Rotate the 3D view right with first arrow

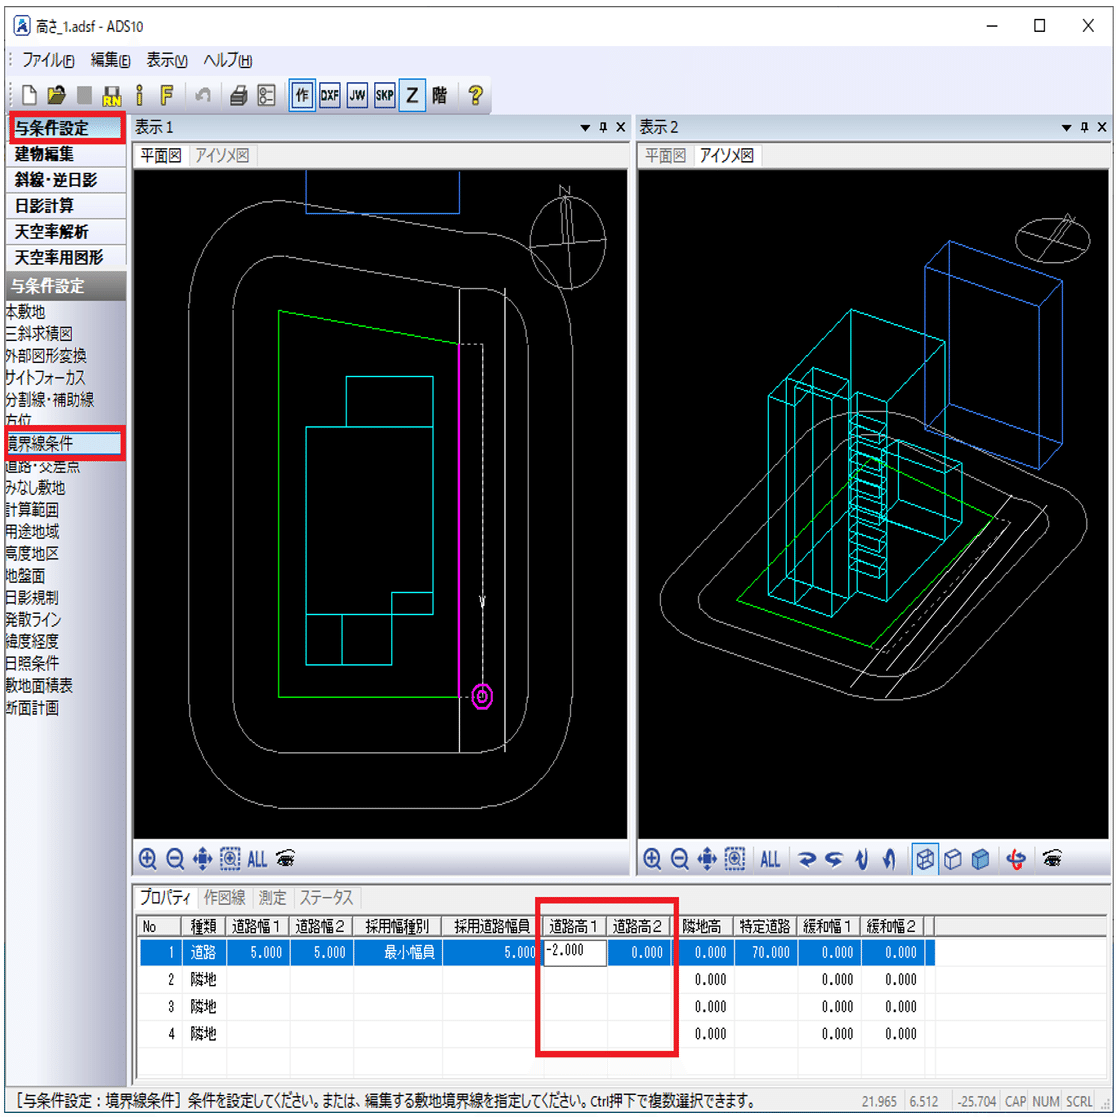806,859
